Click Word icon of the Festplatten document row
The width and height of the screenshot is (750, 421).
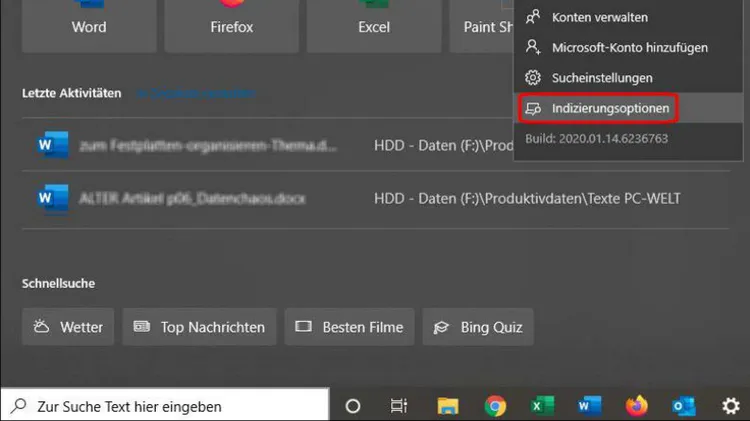[52, 144]
